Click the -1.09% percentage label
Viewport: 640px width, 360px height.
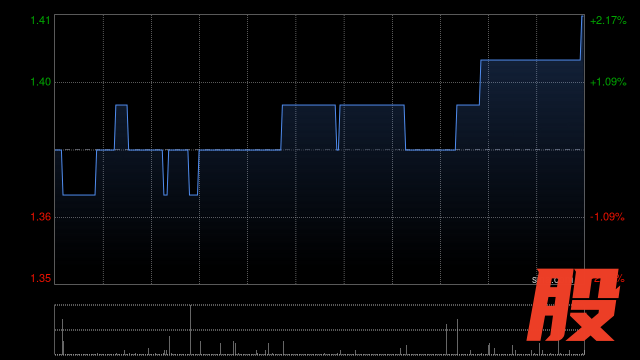click(x=607, y=217)
